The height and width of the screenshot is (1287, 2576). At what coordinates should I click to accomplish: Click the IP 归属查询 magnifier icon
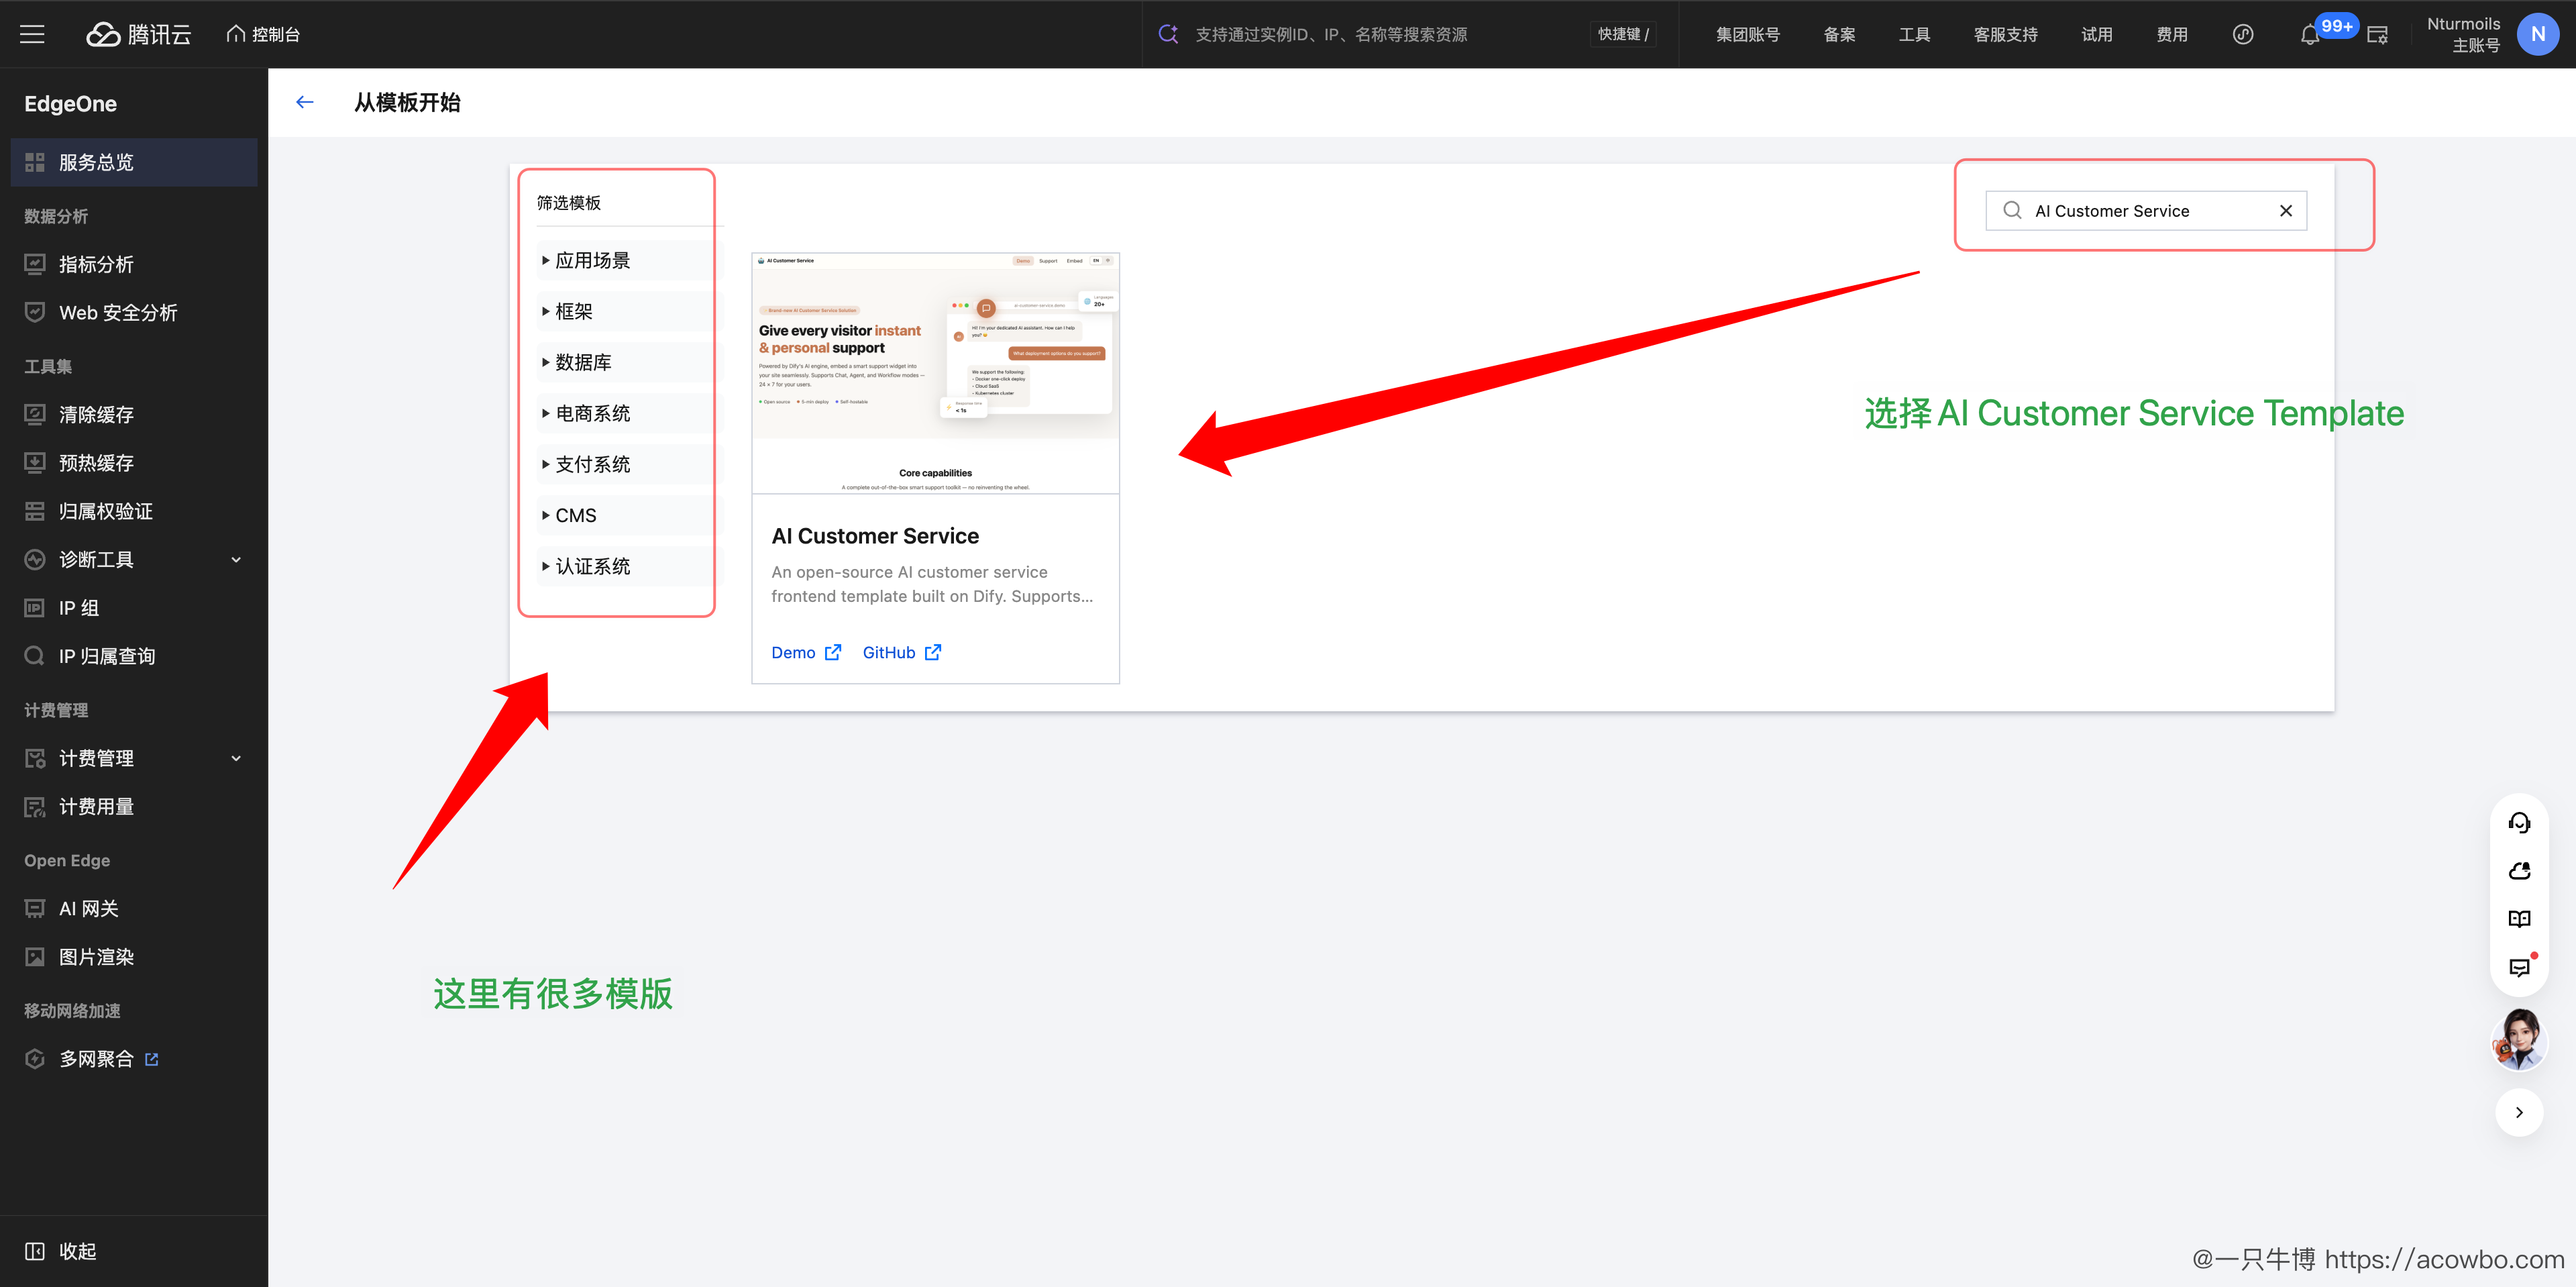tap(35, 656)
